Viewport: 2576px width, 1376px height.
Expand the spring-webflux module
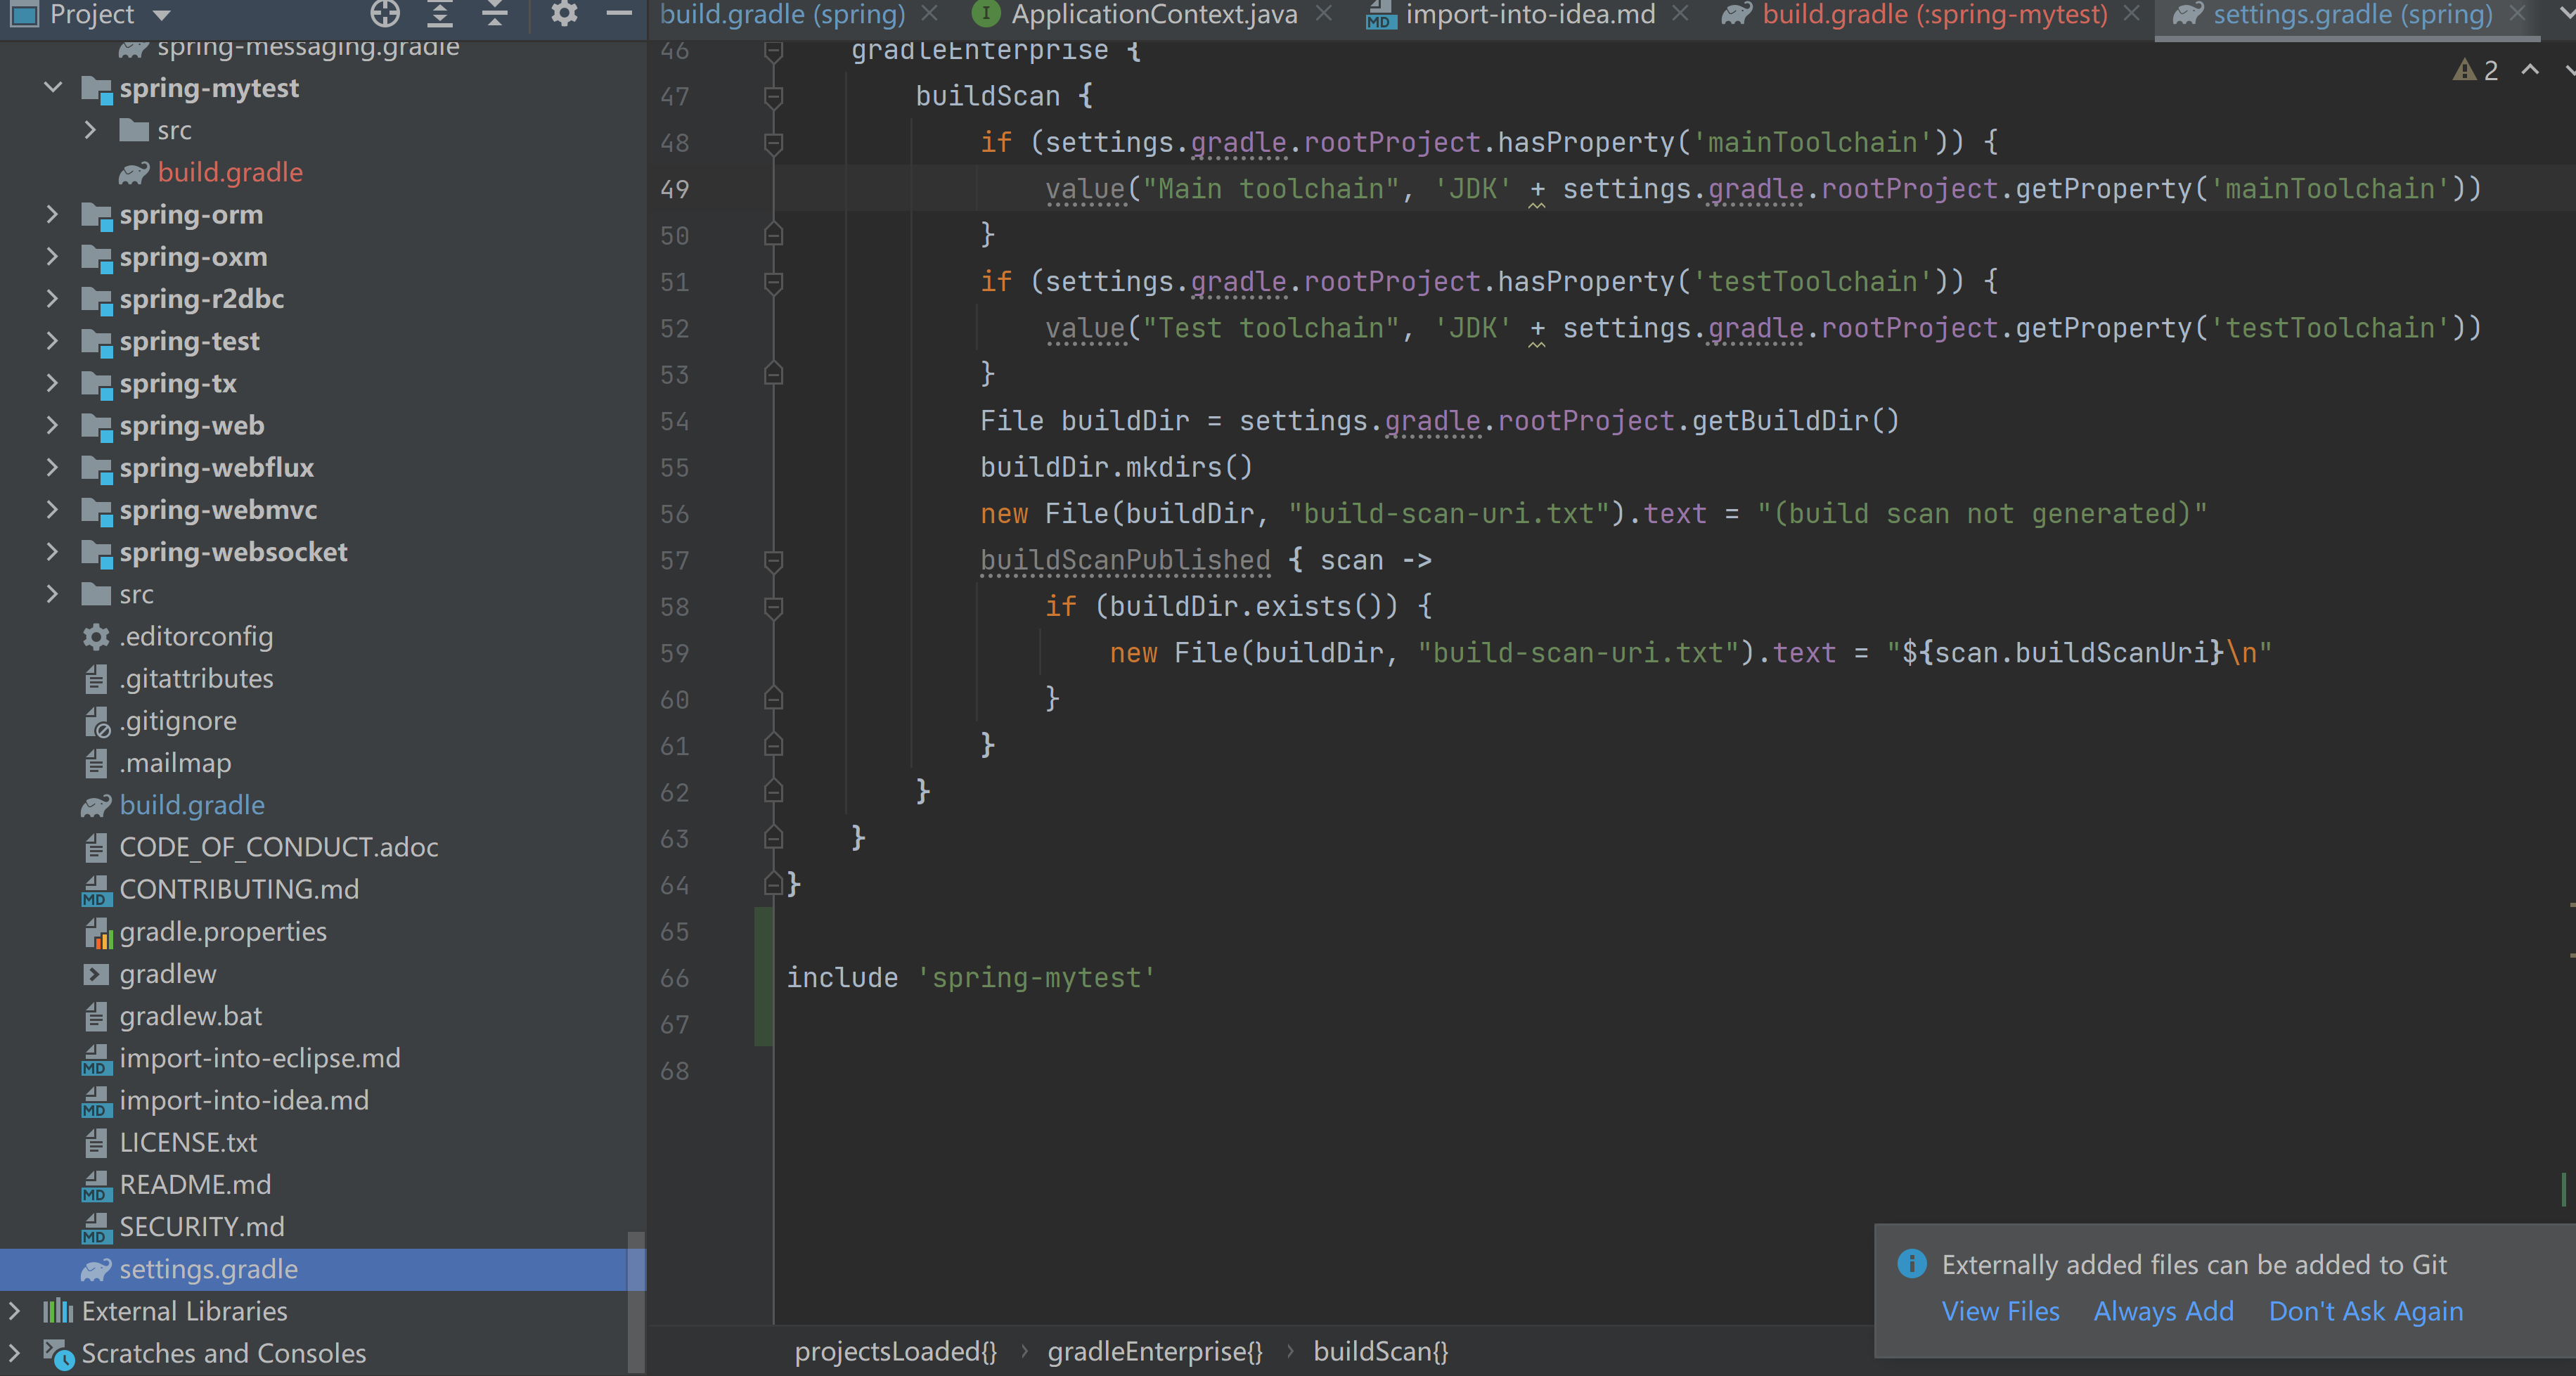53,467
